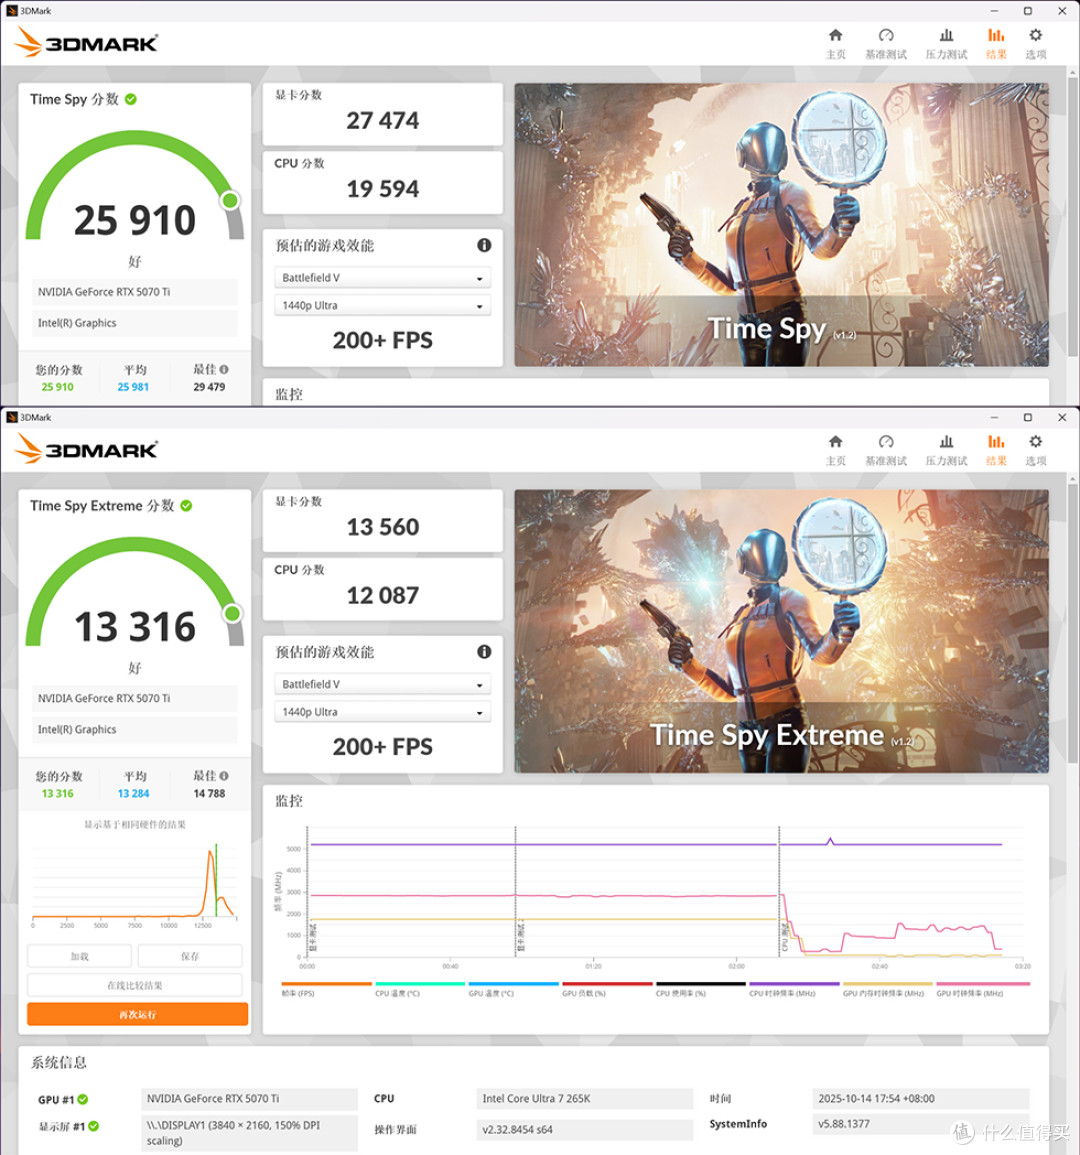Image resolution: width=1080 pixels, height=1155 pixels.
Task: Click the Intel Core Ultra 7 265K CPU field
Action: [585, 1099]
